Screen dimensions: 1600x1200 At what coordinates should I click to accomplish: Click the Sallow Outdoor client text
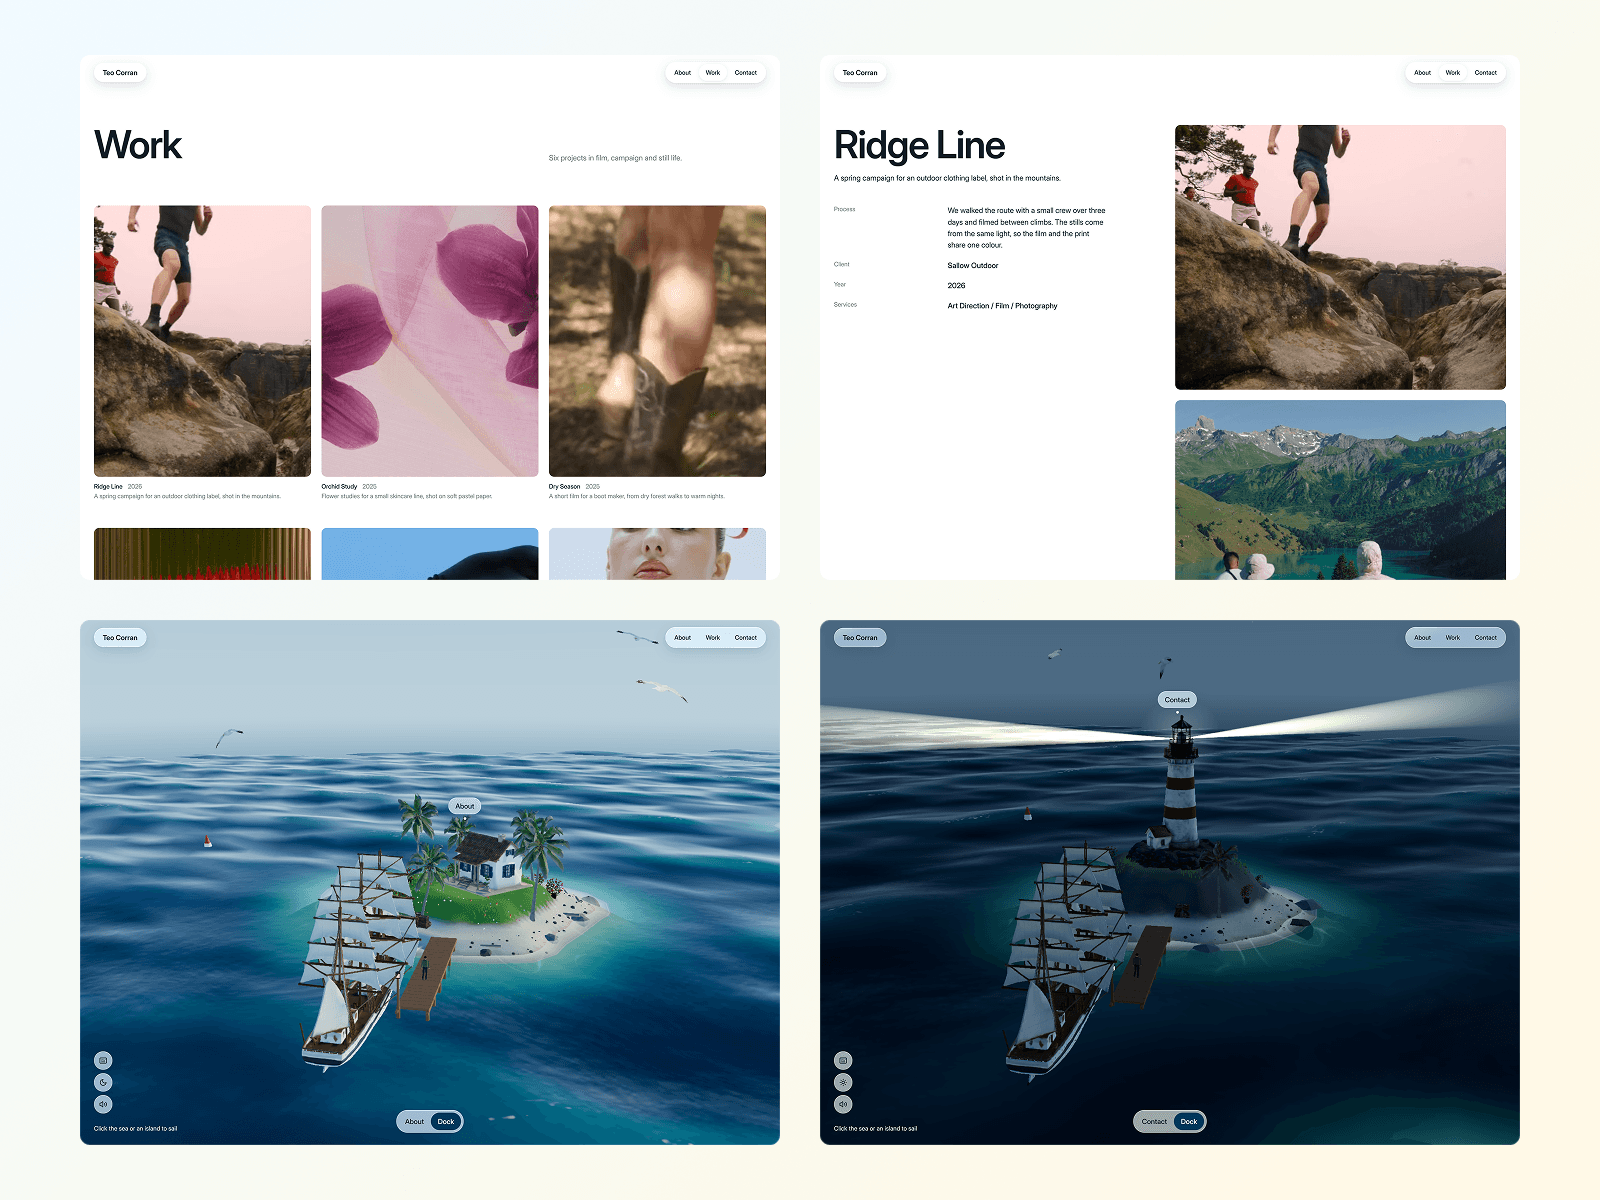973,266
